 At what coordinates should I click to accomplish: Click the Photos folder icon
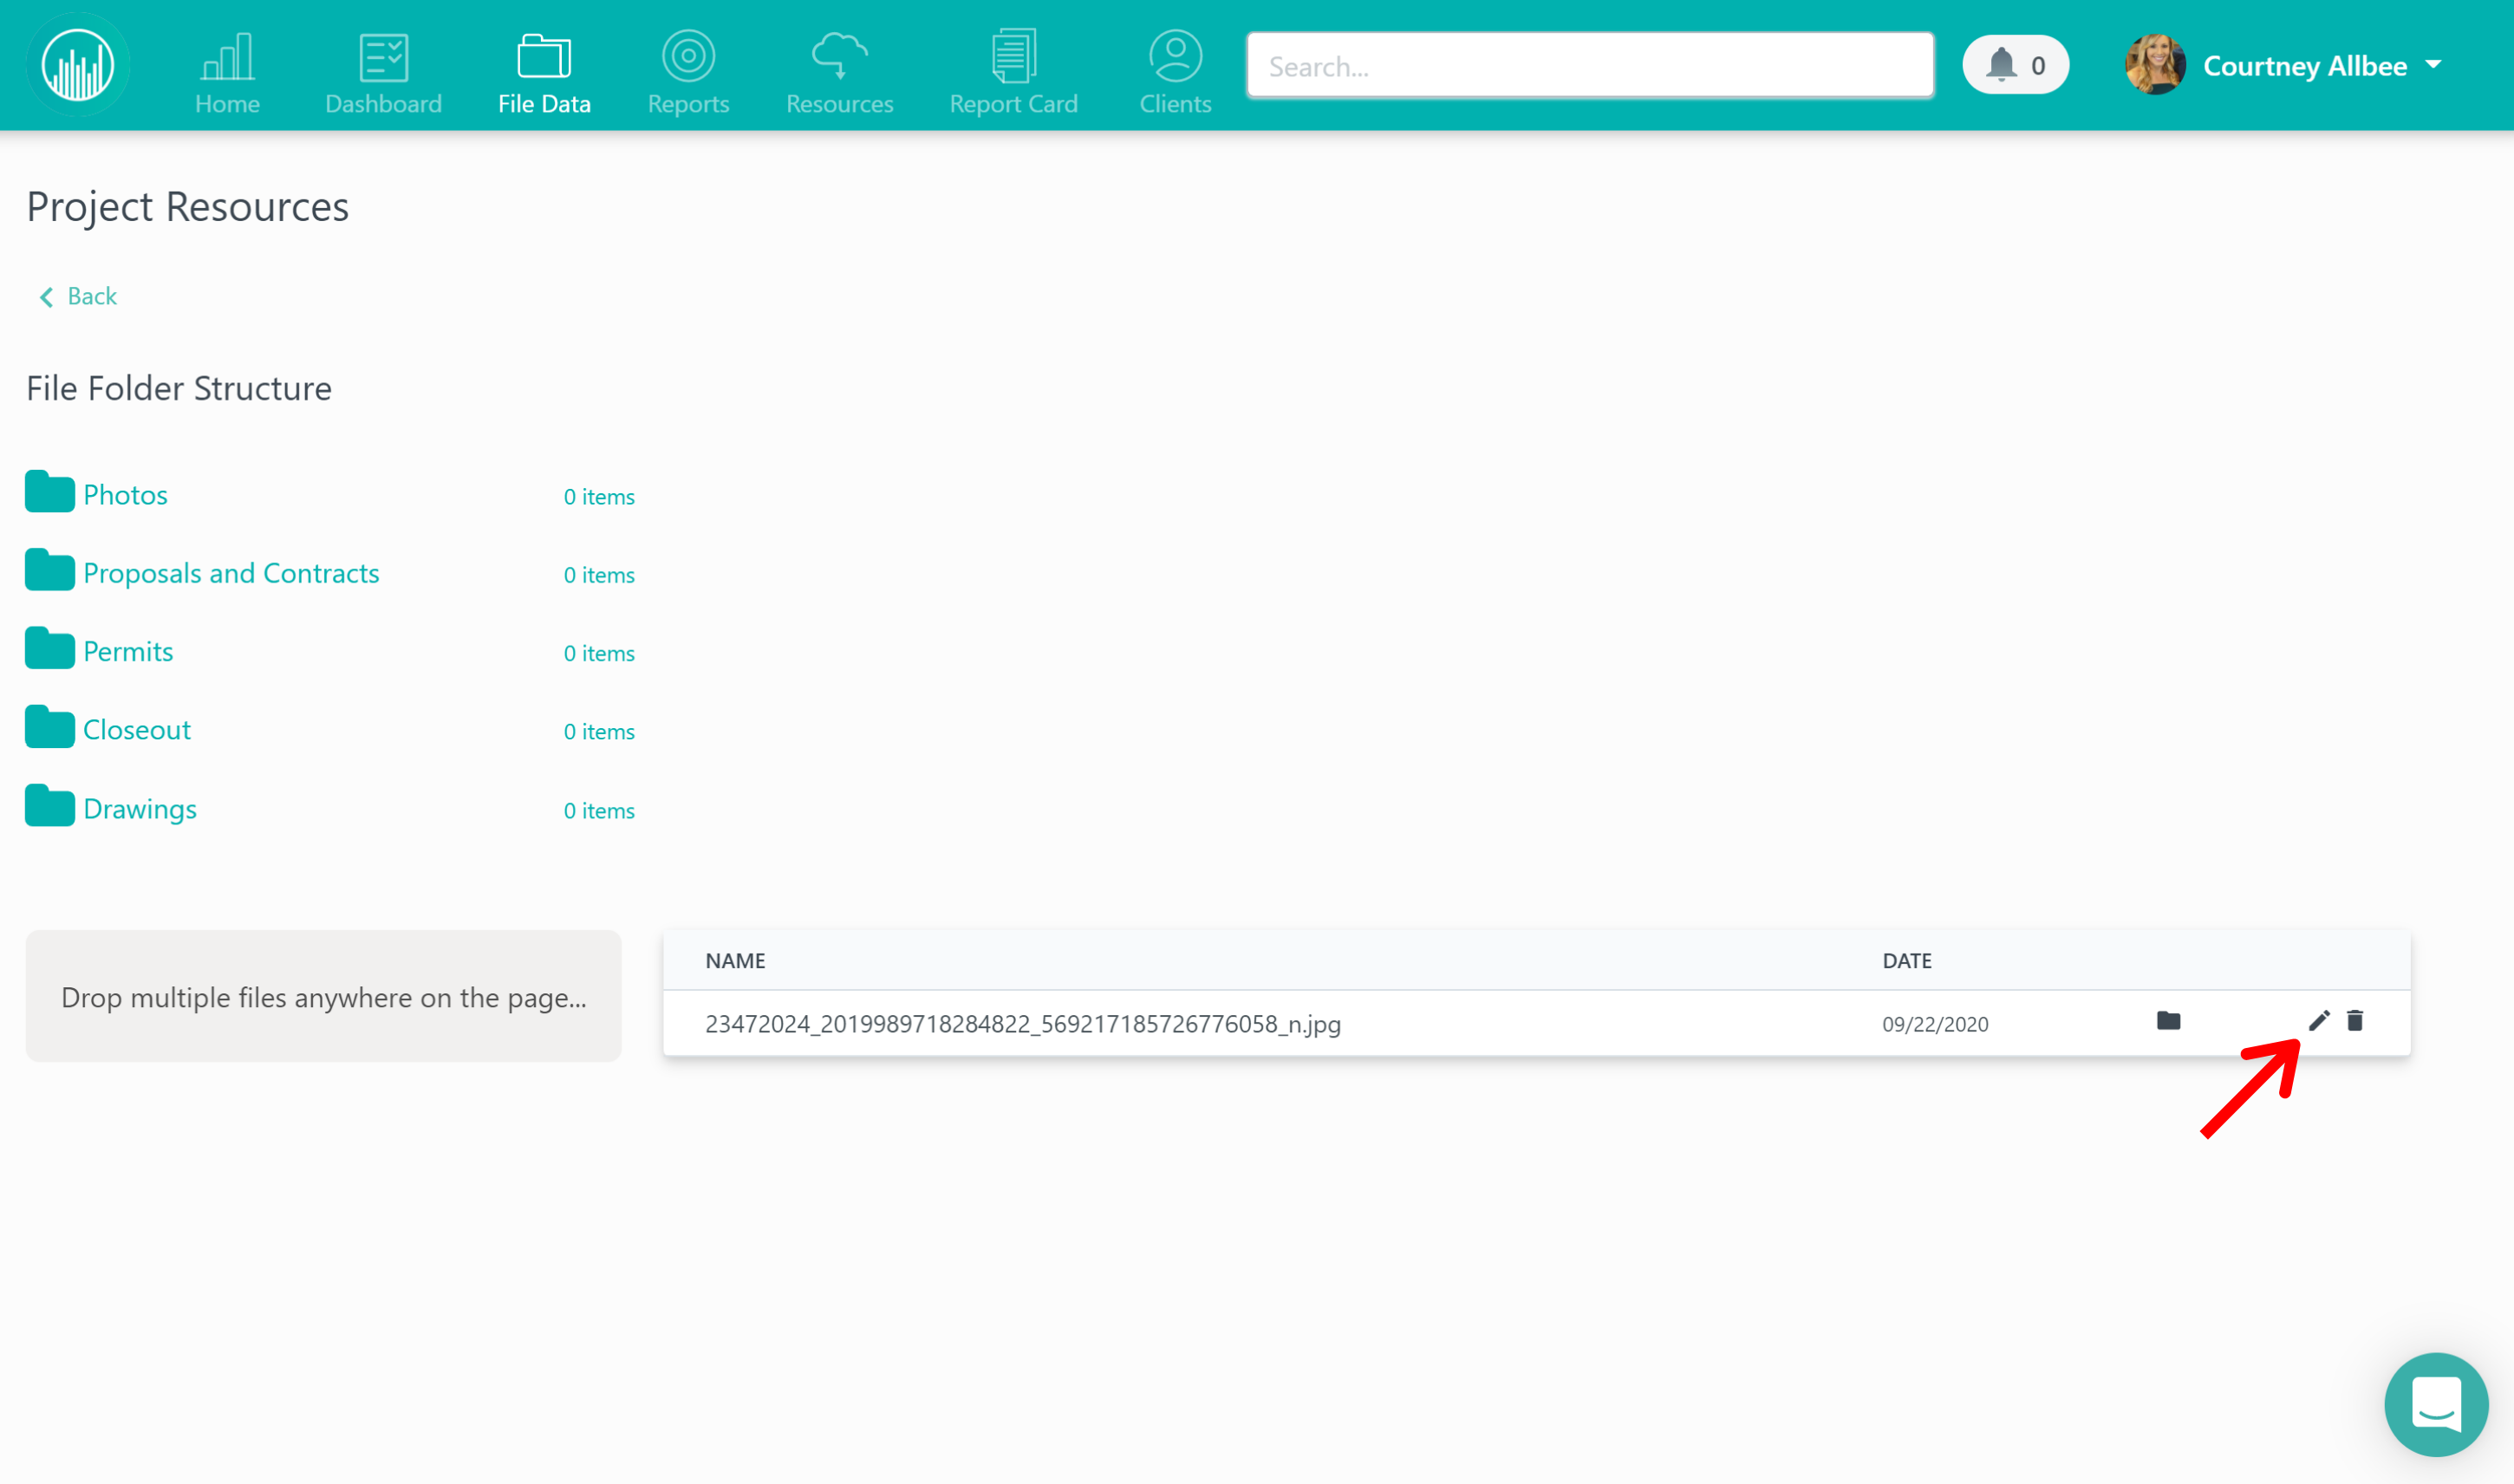50,492
